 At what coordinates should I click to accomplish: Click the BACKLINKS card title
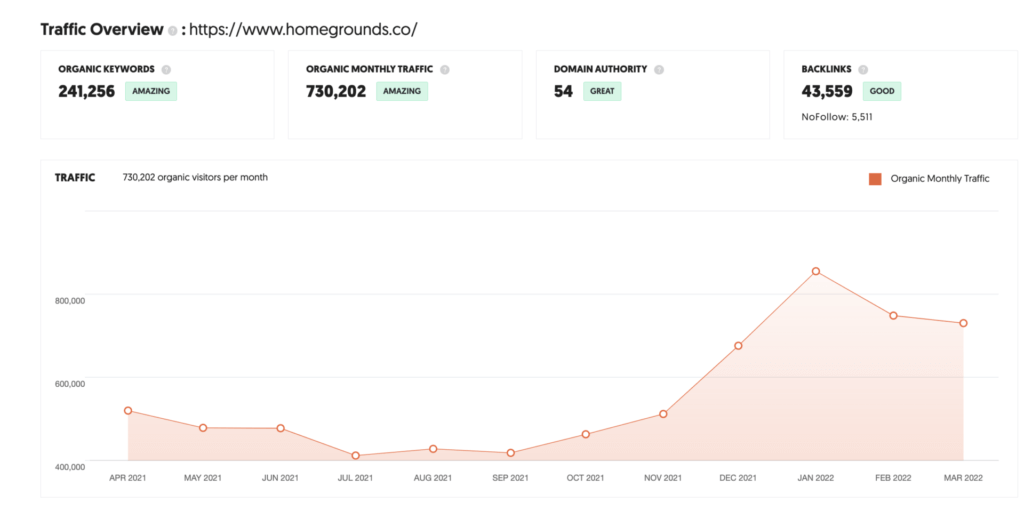(827, 69)
